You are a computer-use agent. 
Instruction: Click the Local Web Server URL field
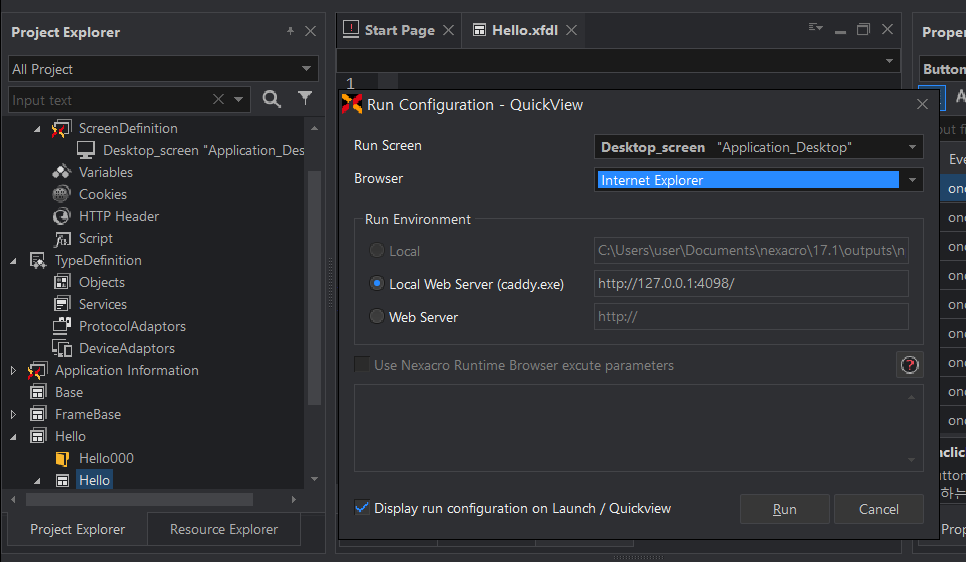point(751,283)
